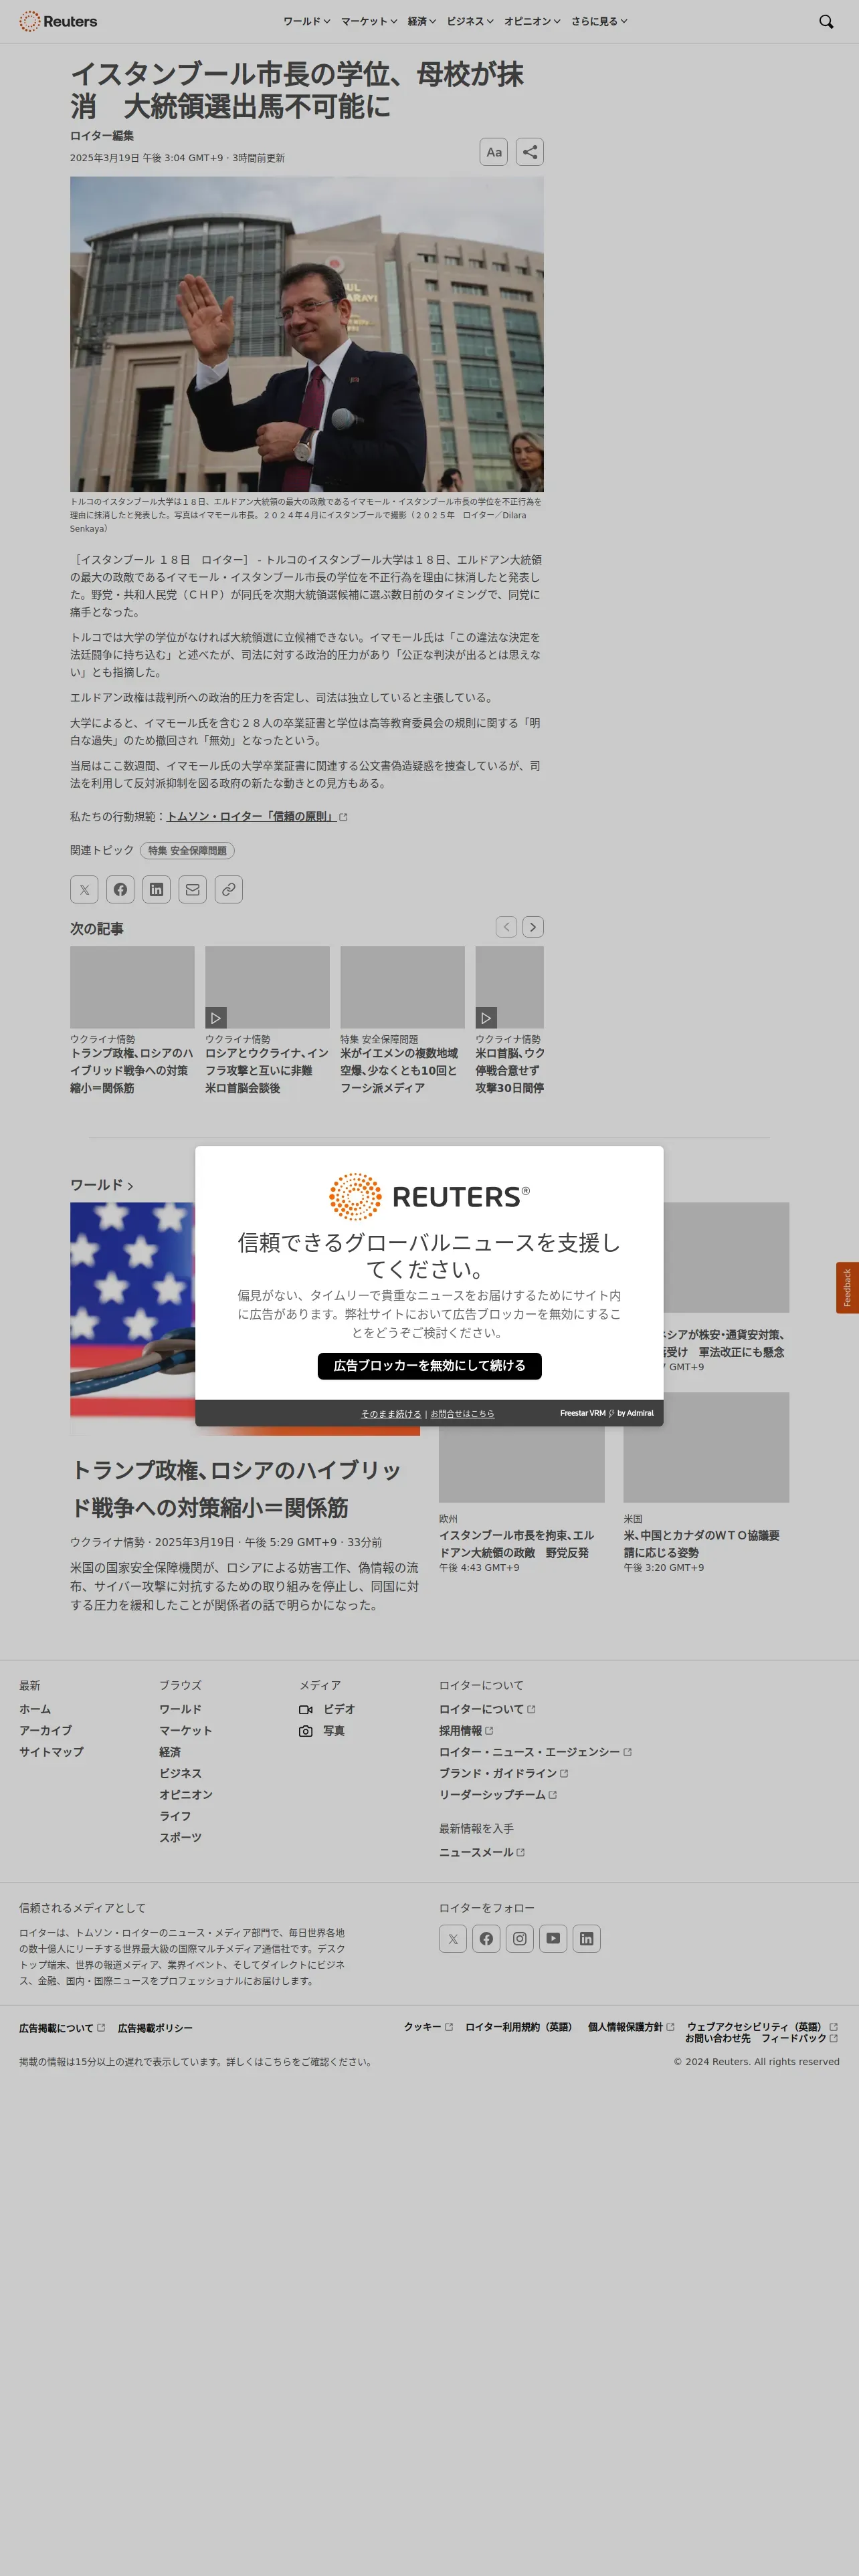
Task: Expand the 経済 nav dropdown
Action: [x=422, y=21]
